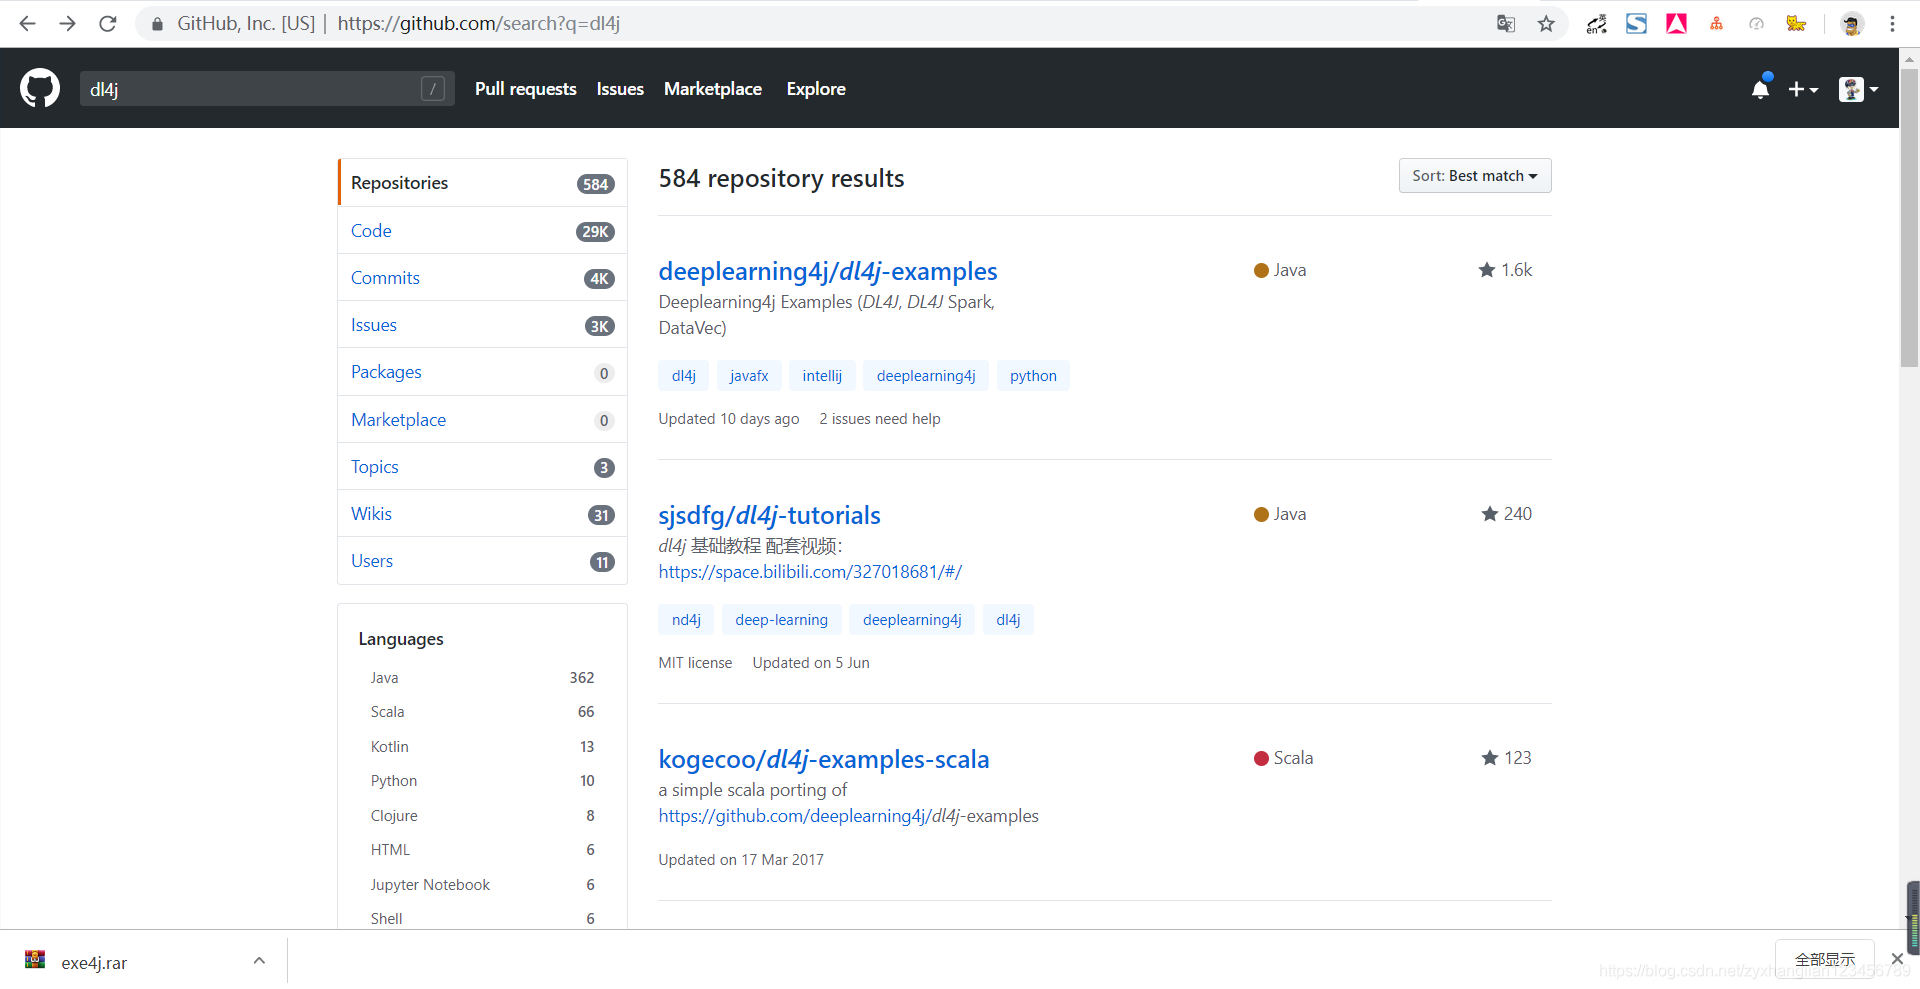This screenshot has width=1920, height=989.
Task: Expand exe4j.rar download options chevron
Action: (259, 960)
